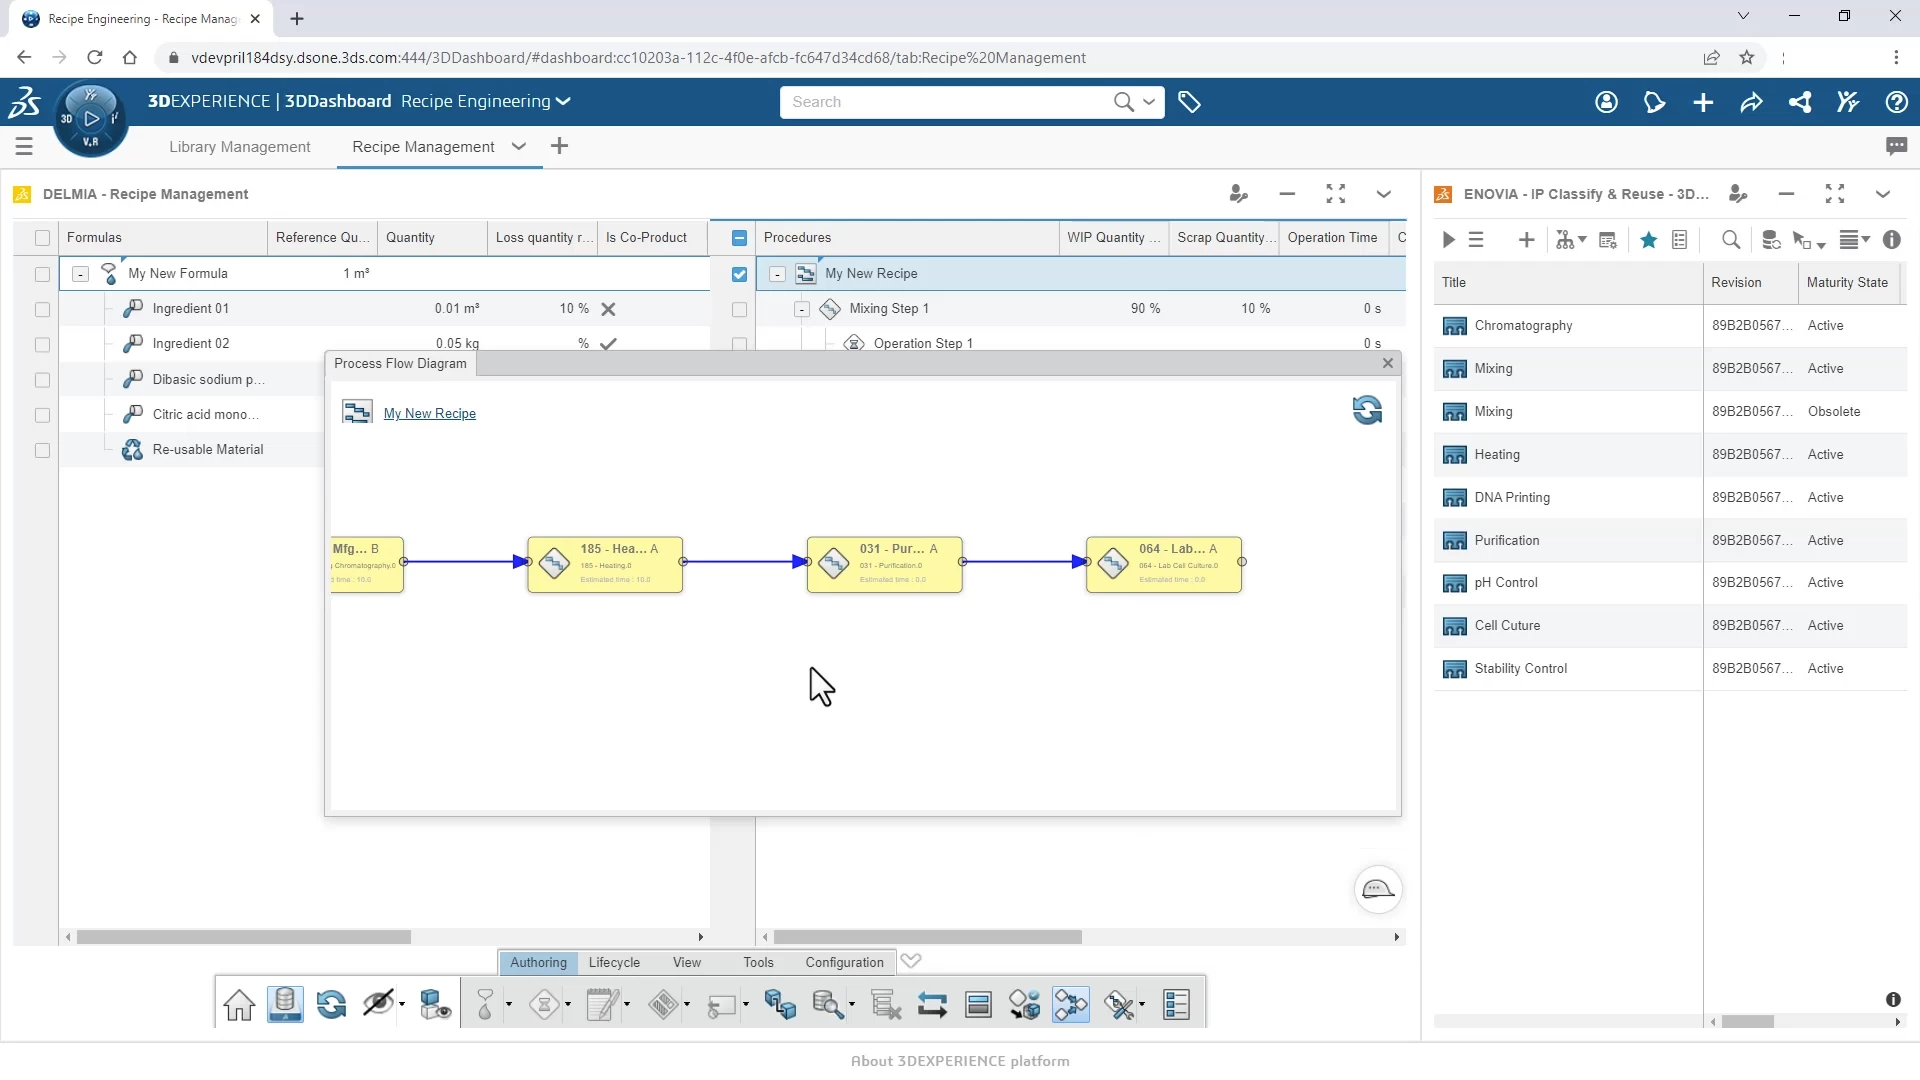
Task: Open the compass play button
Action: tap(91, 119)
